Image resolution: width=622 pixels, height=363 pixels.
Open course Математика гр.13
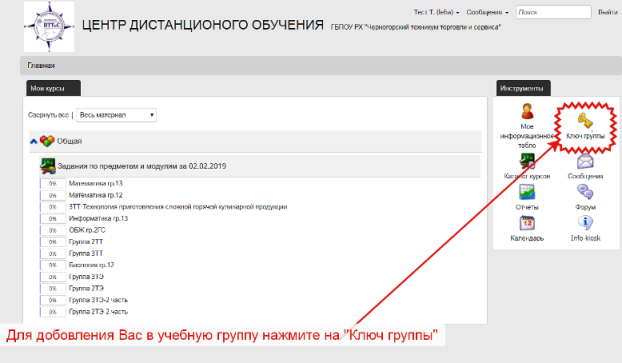pyautogui.click(x=96, y=183)
